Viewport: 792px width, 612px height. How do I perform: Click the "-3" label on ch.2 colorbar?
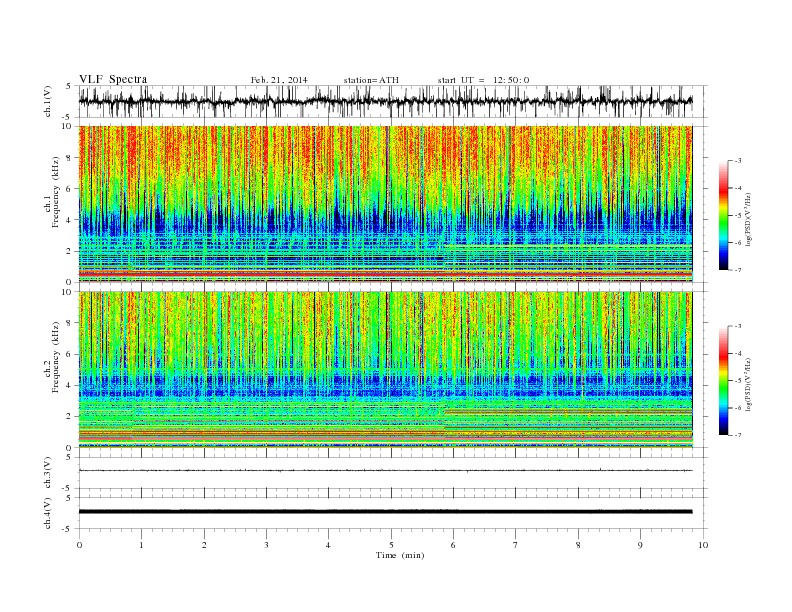[x=737, y=326]
